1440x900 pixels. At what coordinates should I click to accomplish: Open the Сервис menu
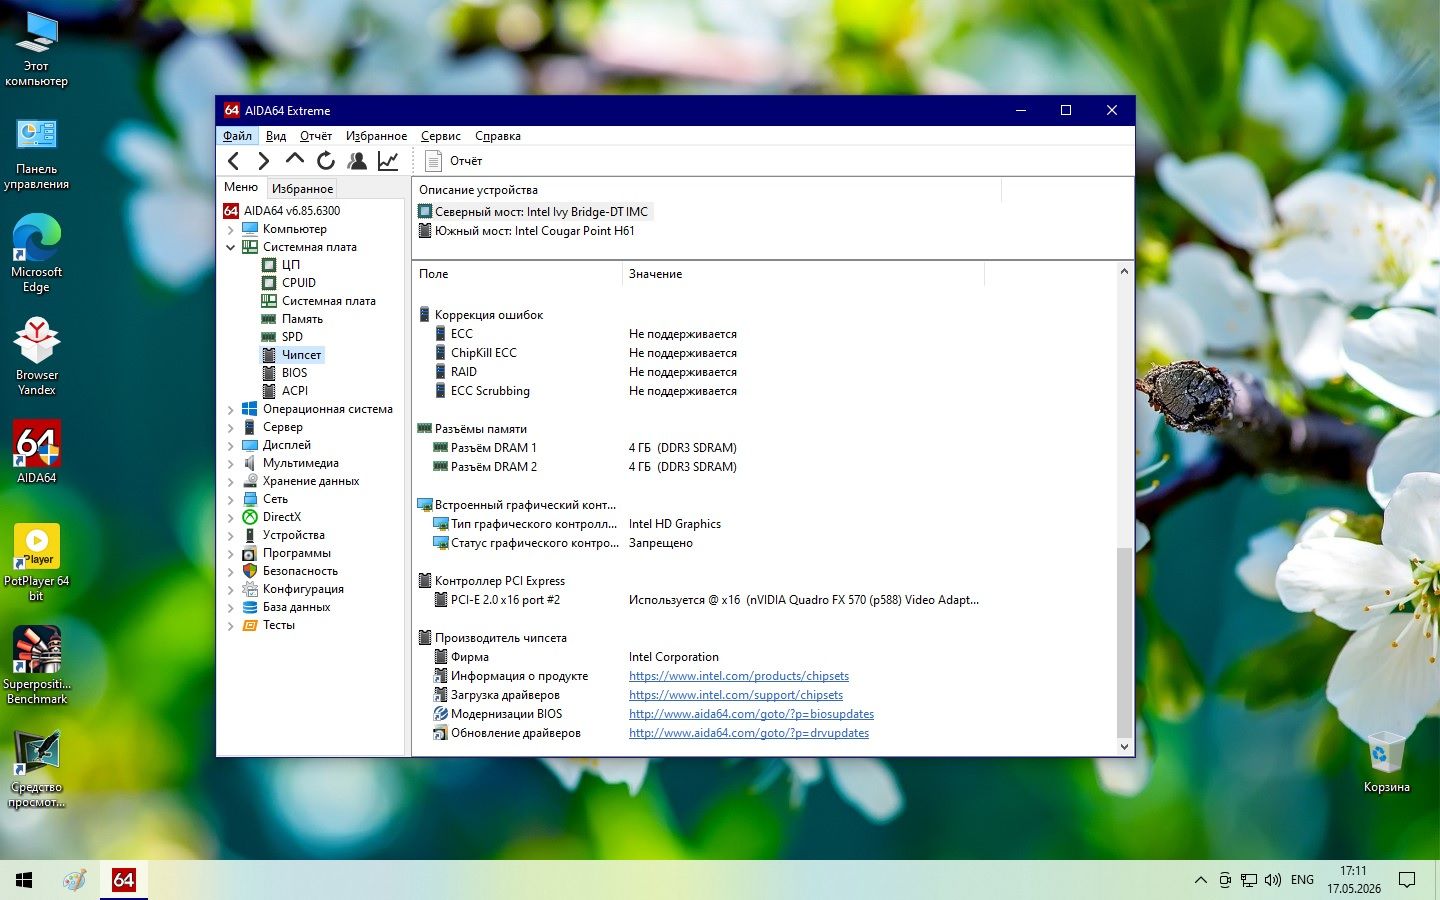441,136
